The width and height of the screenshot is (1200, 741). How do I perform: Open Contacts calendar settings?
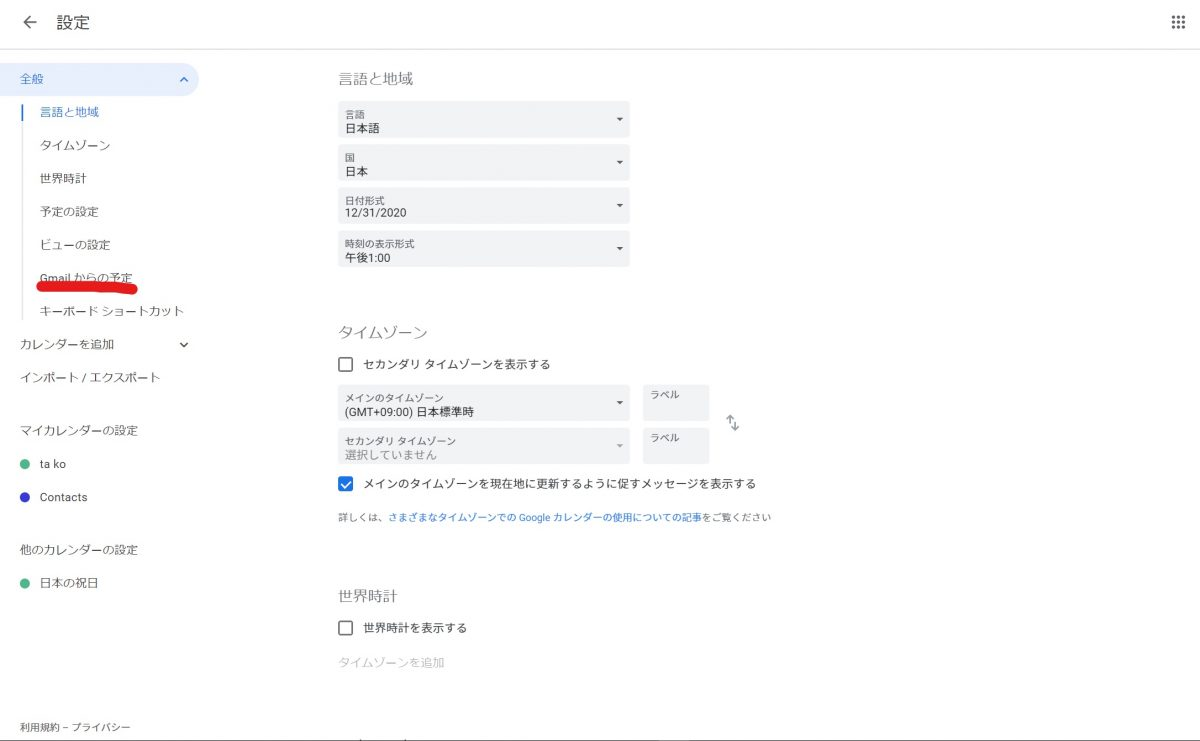click(x=64, y=497)
